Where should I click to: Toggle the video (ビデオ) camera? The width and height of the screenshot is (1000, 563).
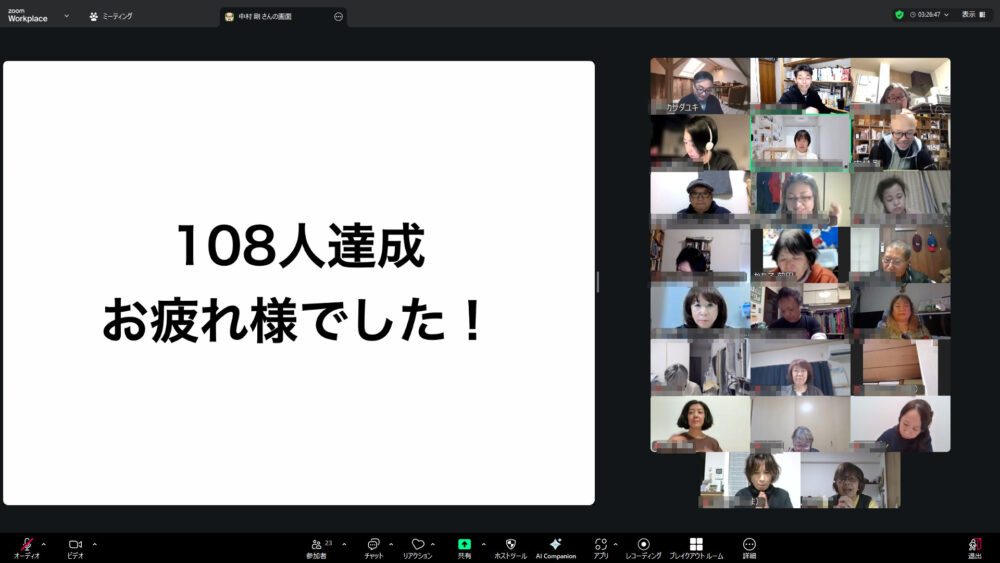click(75, 544)
